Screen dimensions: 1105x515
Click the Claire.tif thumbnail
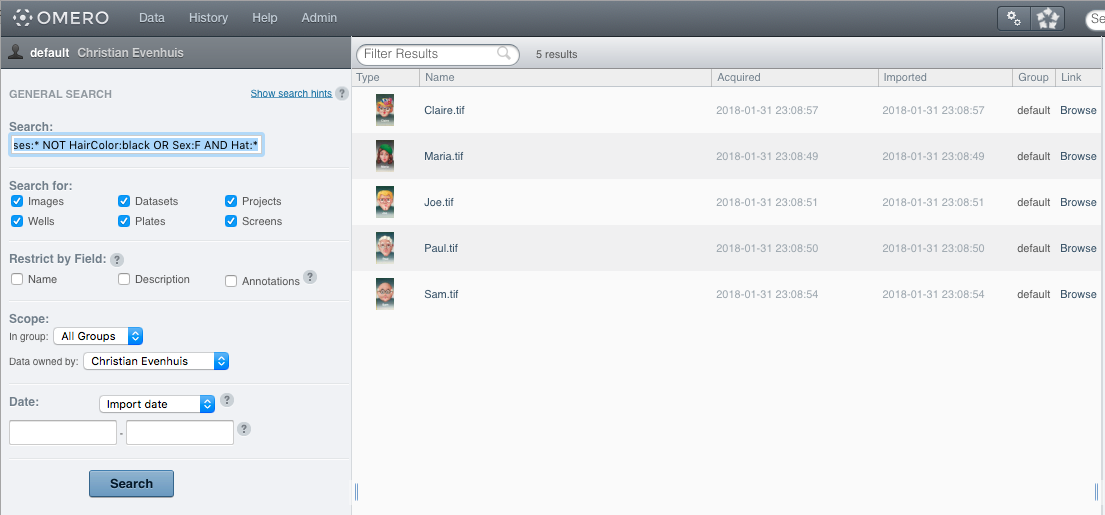385,110
